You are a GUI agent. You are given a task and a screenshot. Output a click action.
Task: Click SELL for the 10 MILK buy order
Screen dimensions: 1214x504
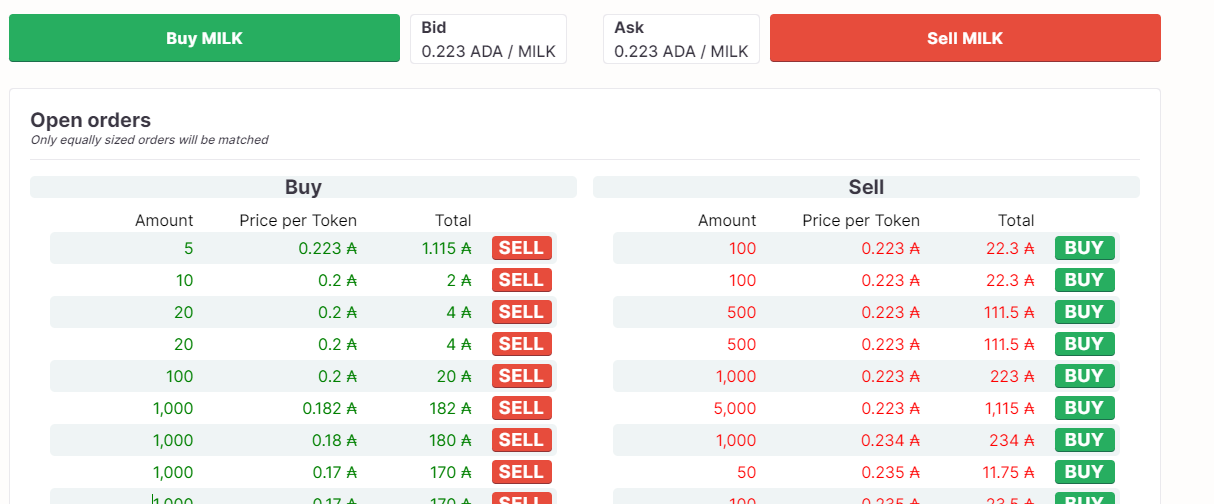521,280
